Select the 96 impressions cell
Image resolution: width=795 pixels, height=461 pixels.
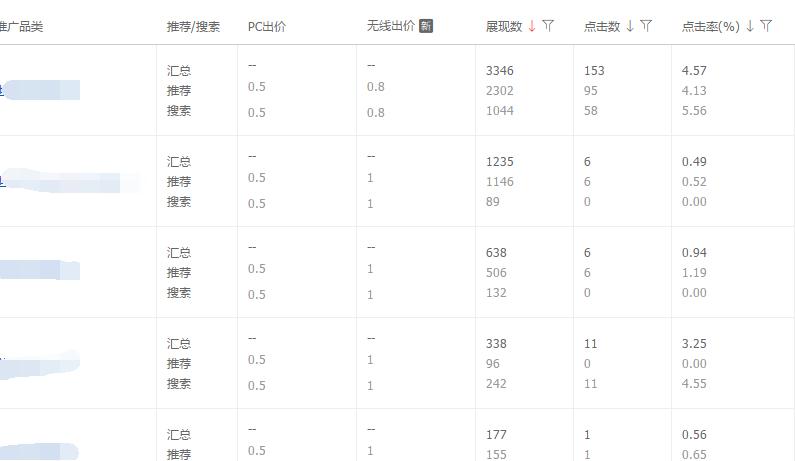pyautogui.click(x=492, y=364)
